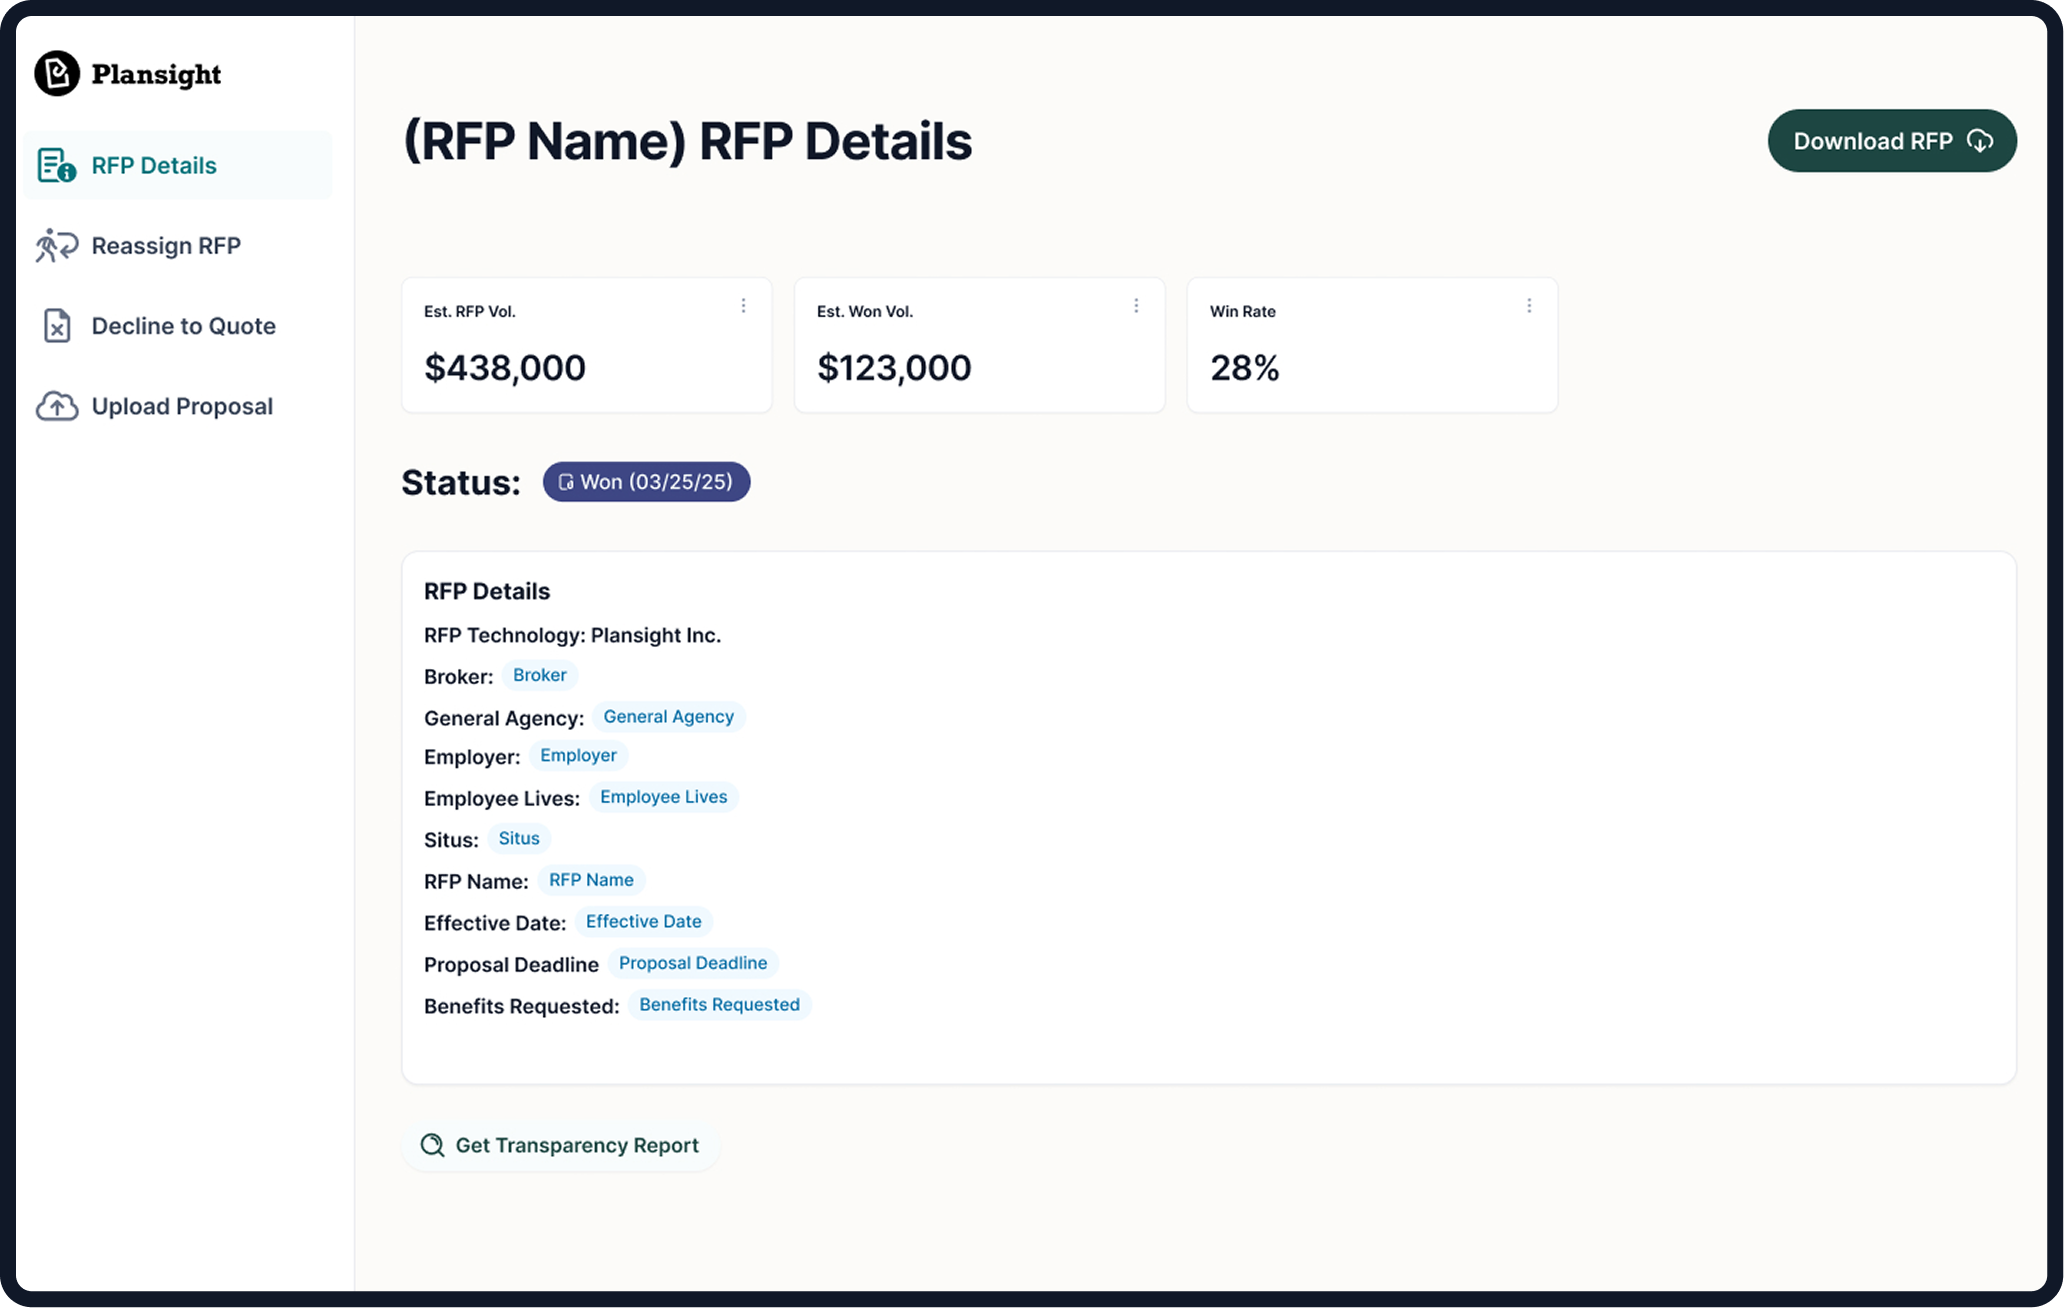Select the Won status pill
The height and width of the screenshot is (1308, 2064).
pyautogui.click(x=646, y=481)
